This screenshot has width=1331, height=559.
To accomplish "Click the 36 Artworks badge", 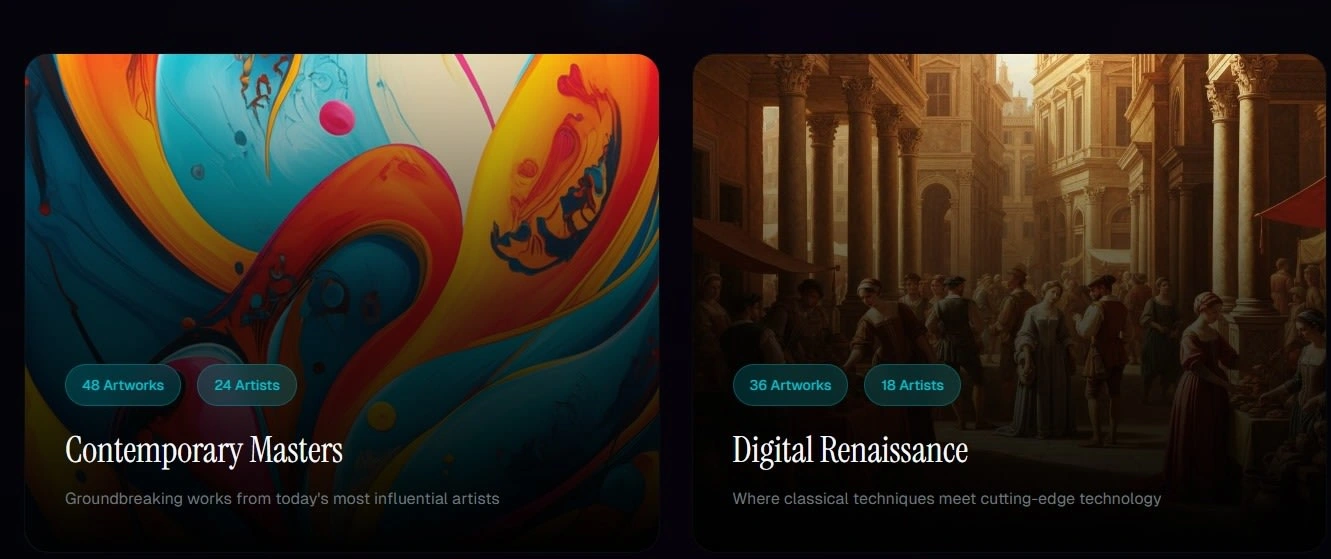I will point(790,385).
